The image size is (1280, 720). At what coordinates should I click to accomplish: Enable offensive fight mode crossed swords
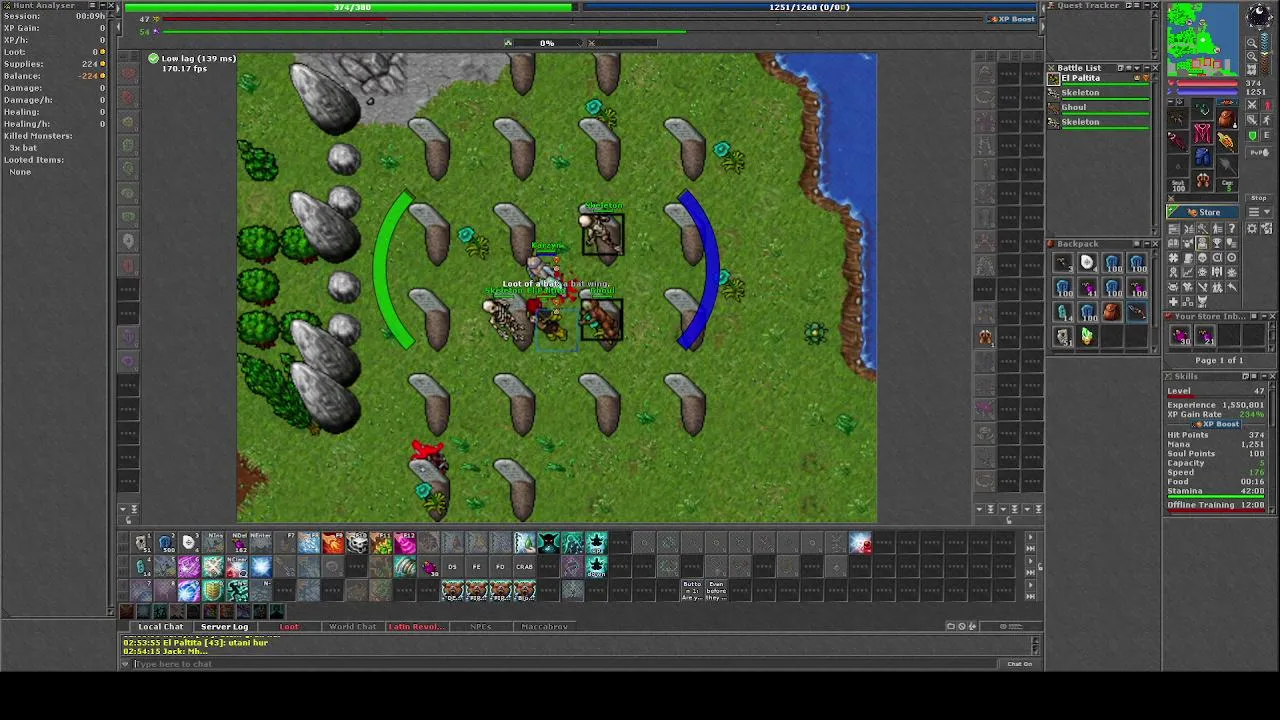point(1252,105)
